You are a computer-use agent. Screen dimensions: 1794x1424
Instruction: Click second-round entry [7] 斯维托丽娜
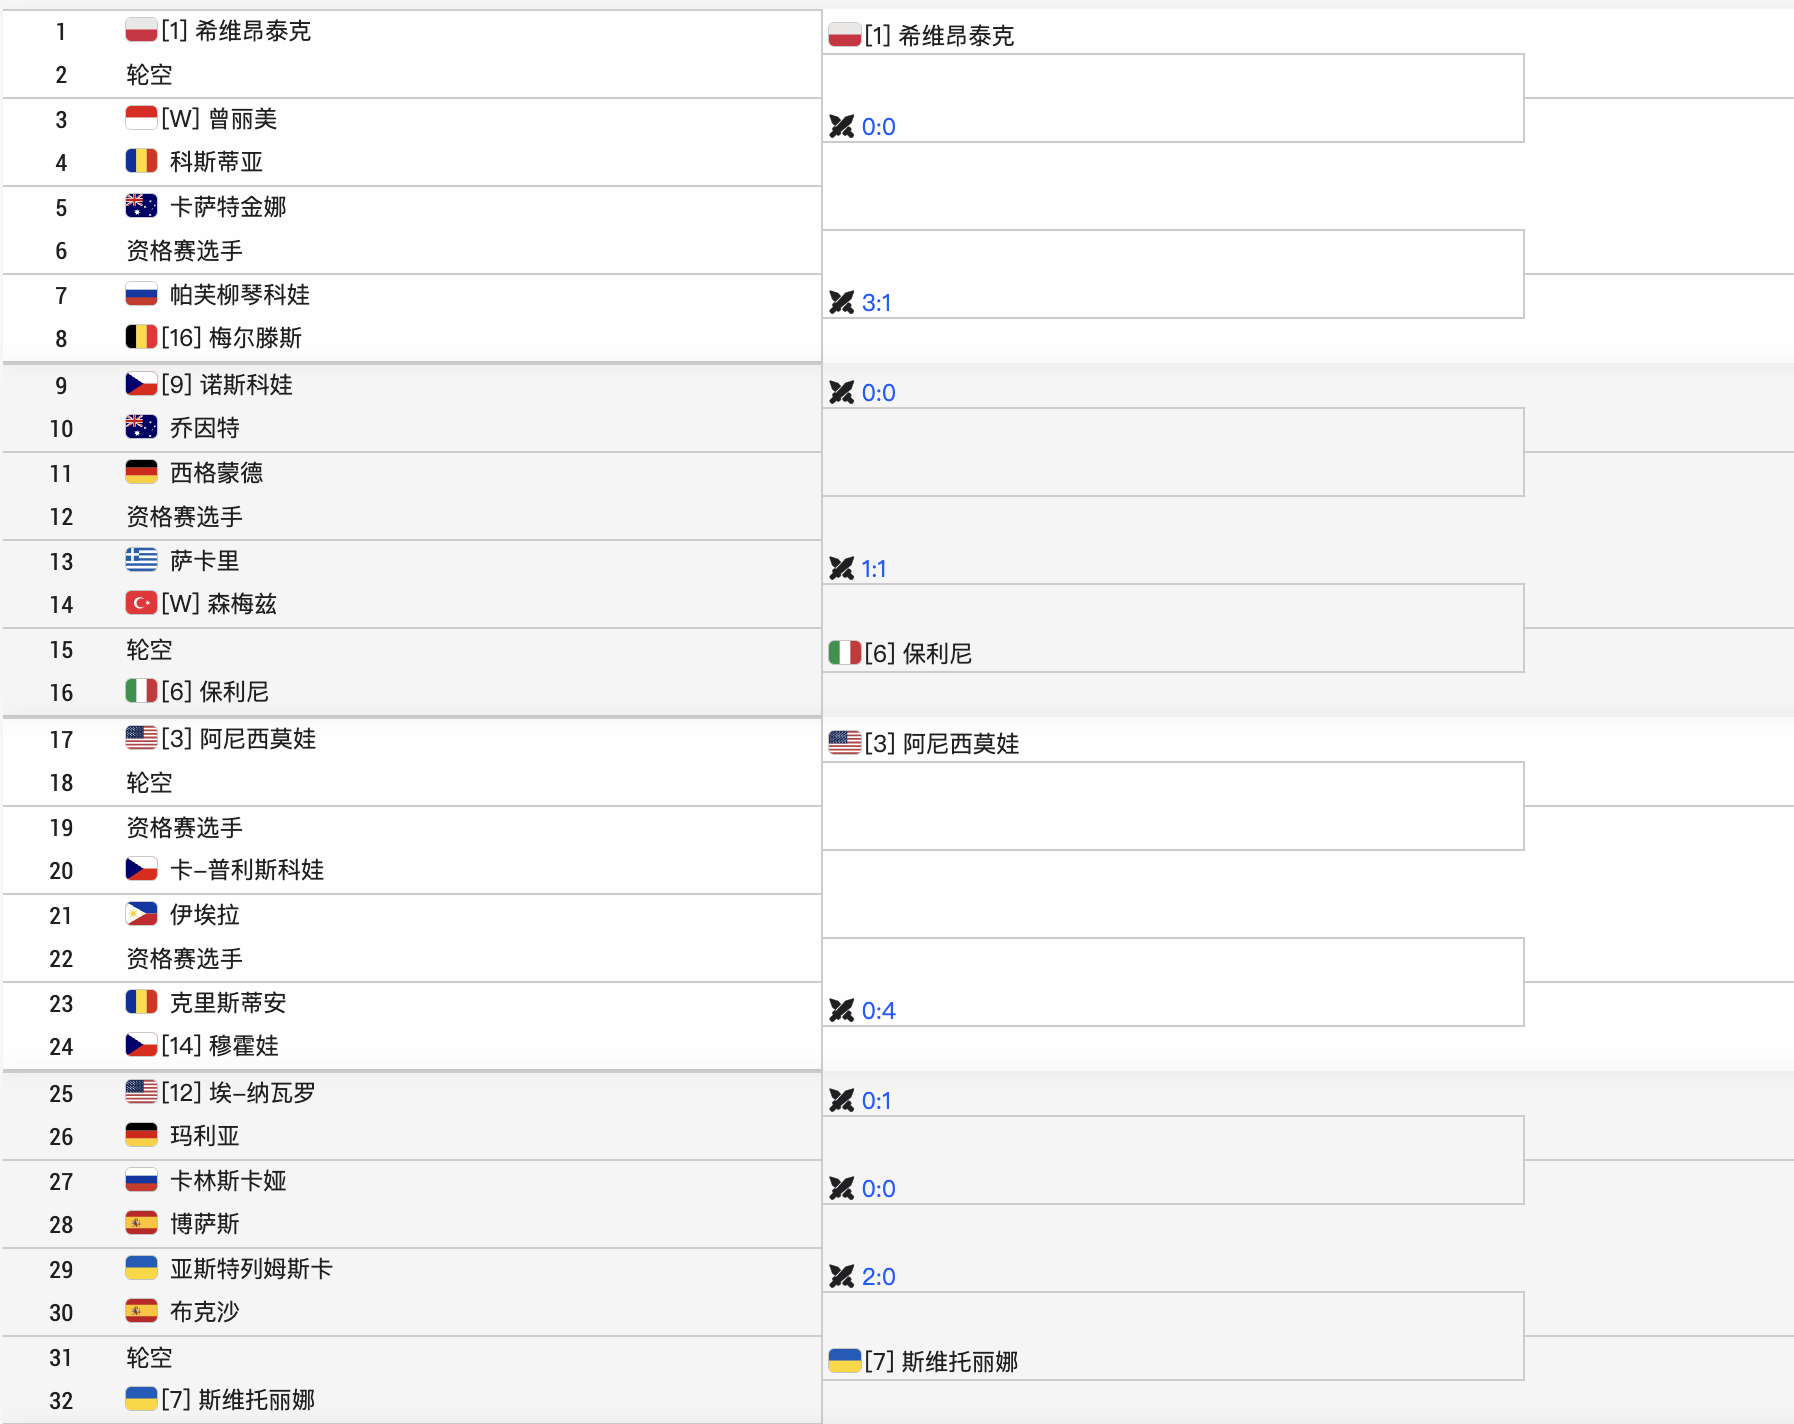941,1361
